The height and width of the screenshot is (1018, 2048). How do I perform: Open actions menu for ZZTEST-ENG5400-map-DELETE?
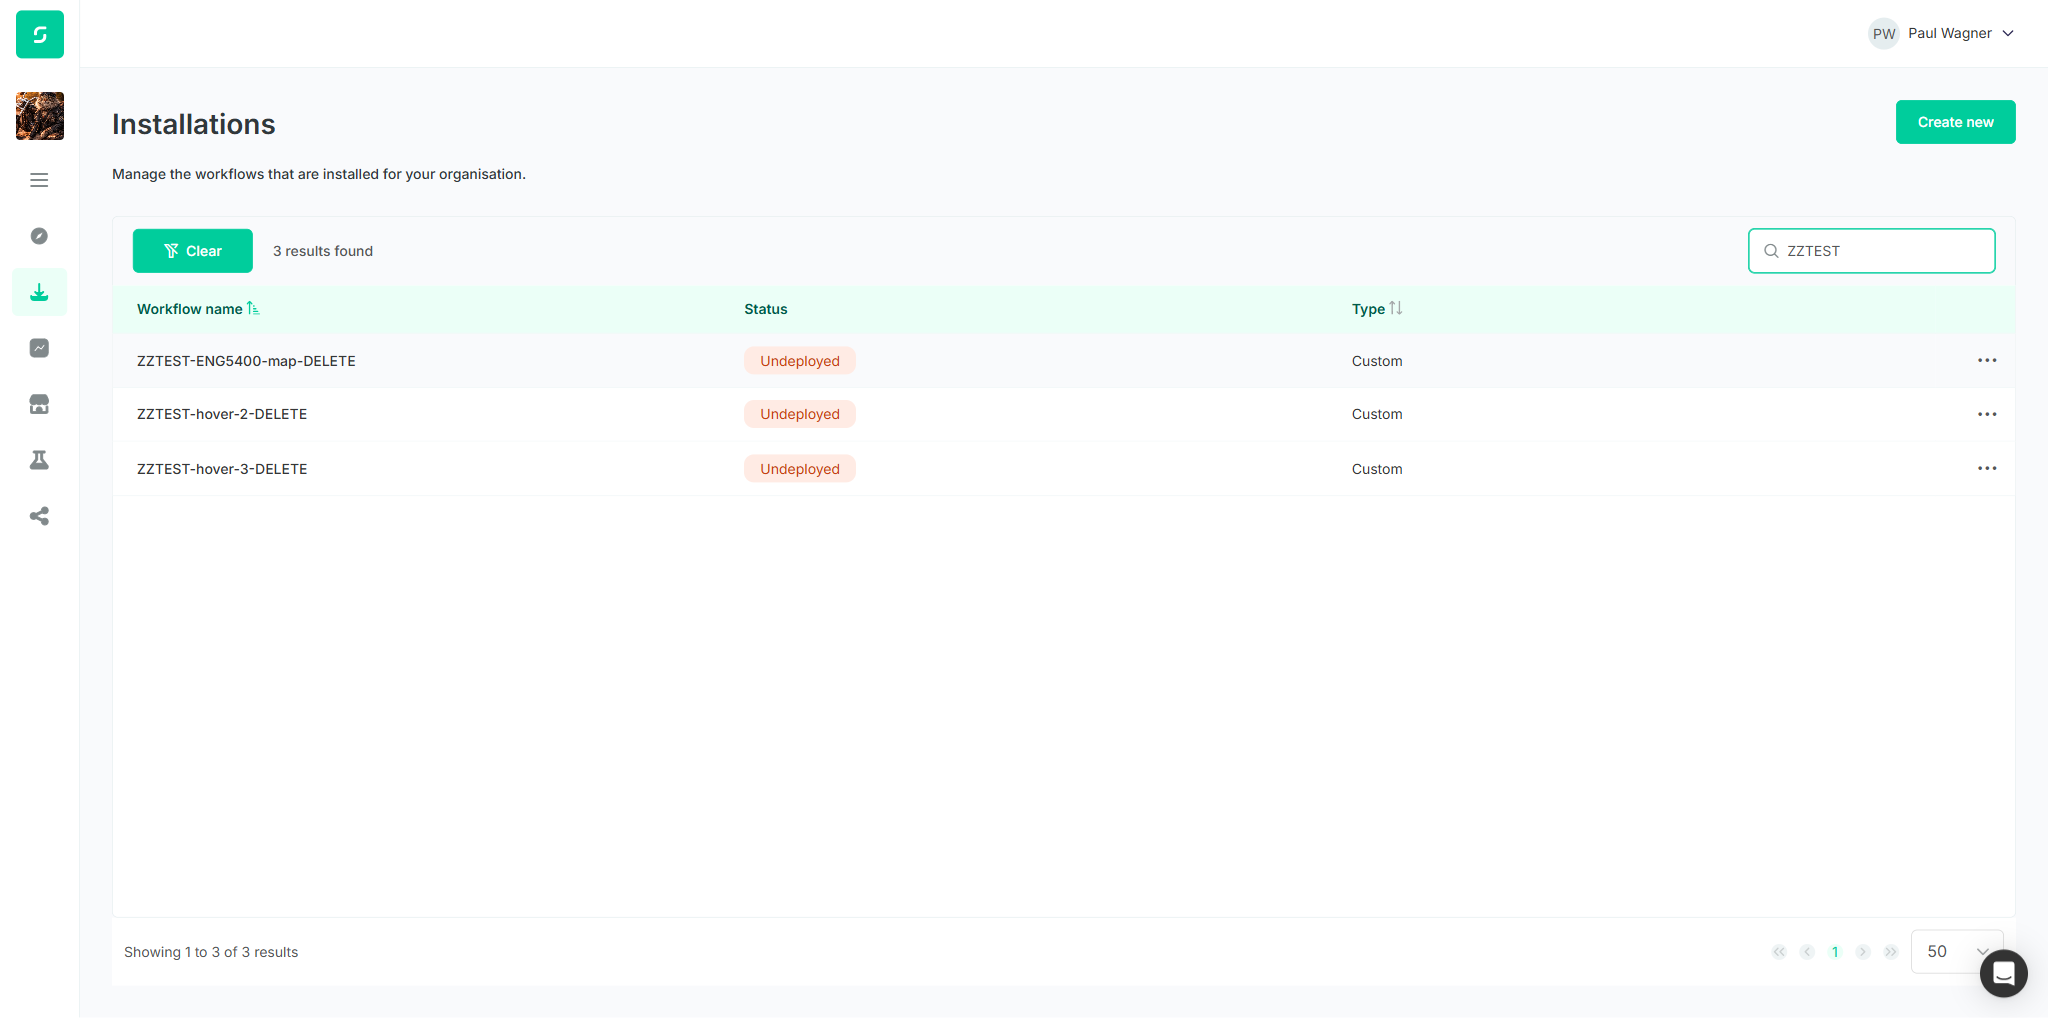click(1987, 360)
